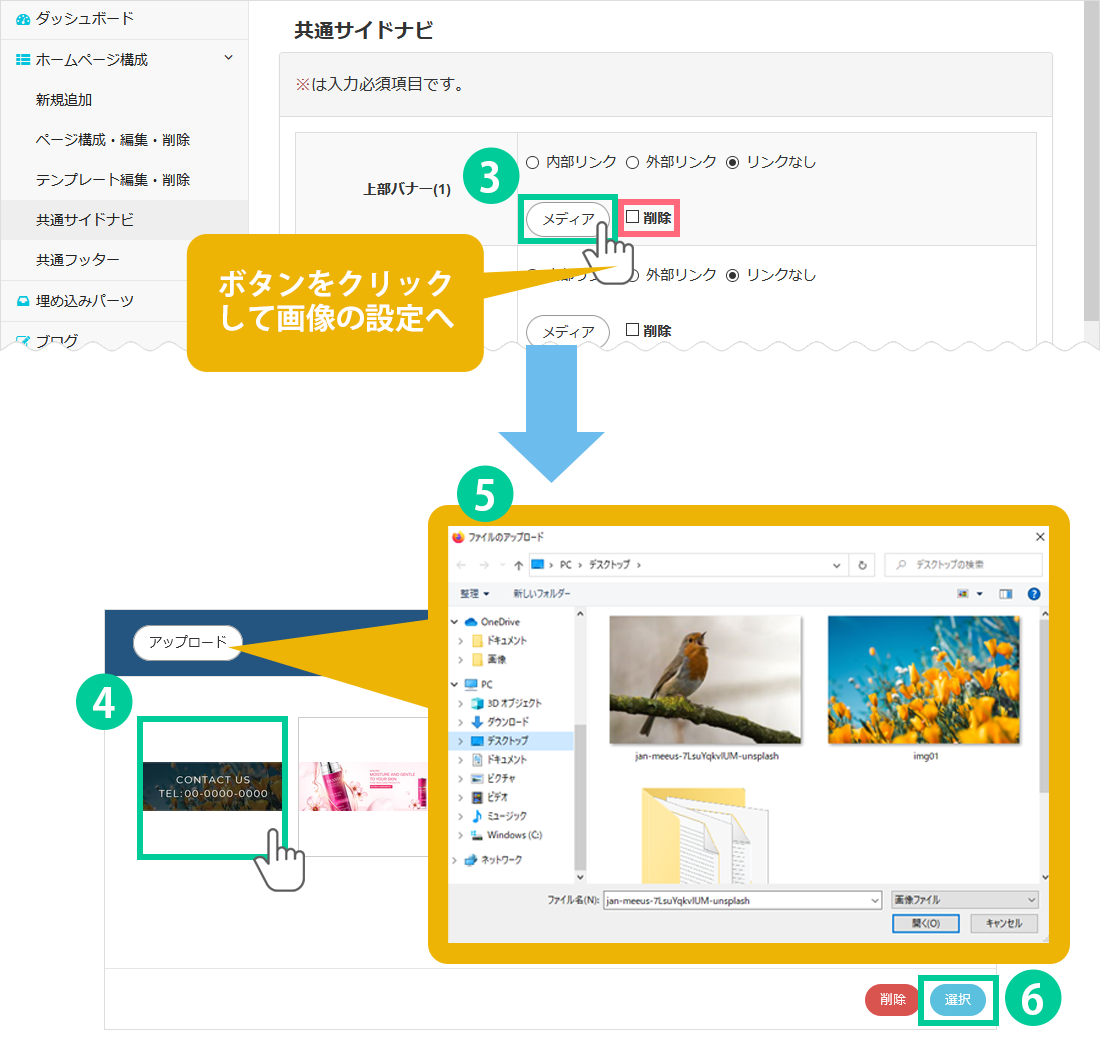
Task: Select 内部リンク radio for 上部バナー(1)
Action: [533, 162]
